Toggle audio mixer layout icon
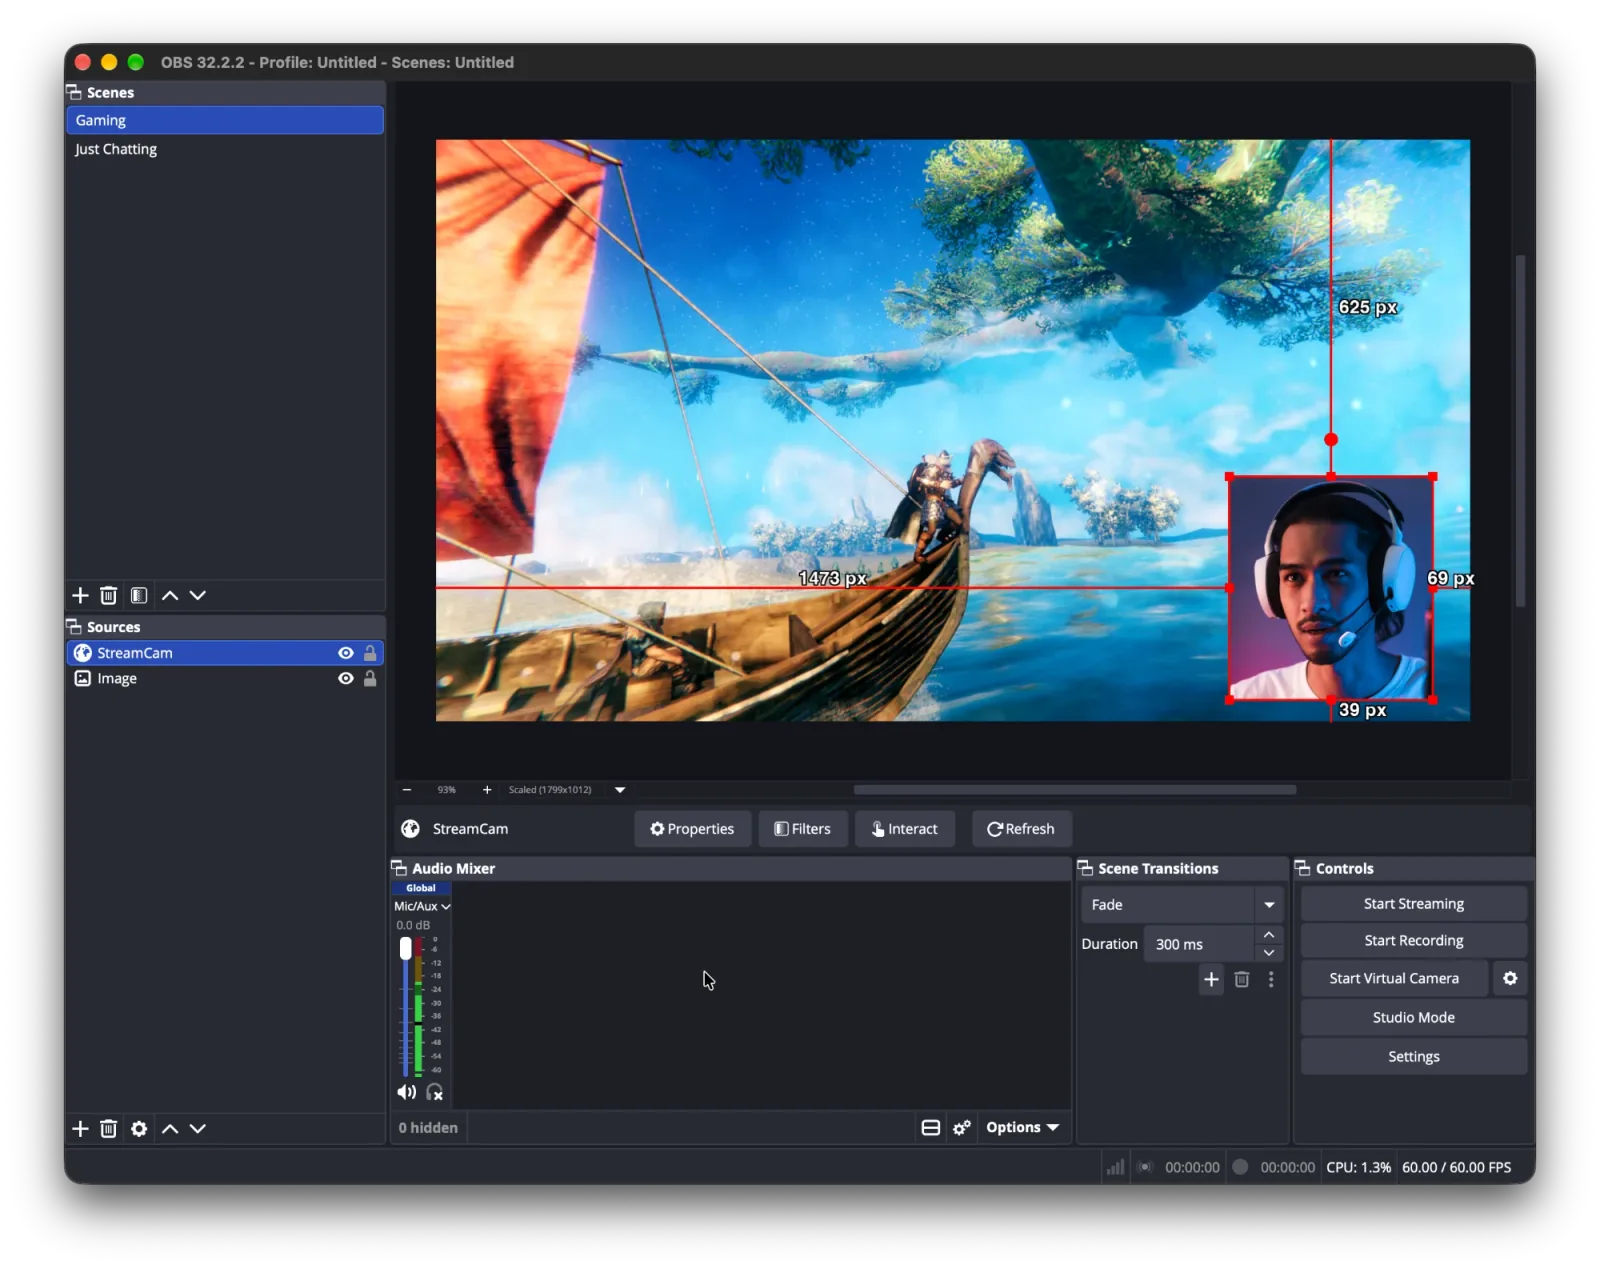This screenshot has width=1600, height=1269. (930, 1127)
